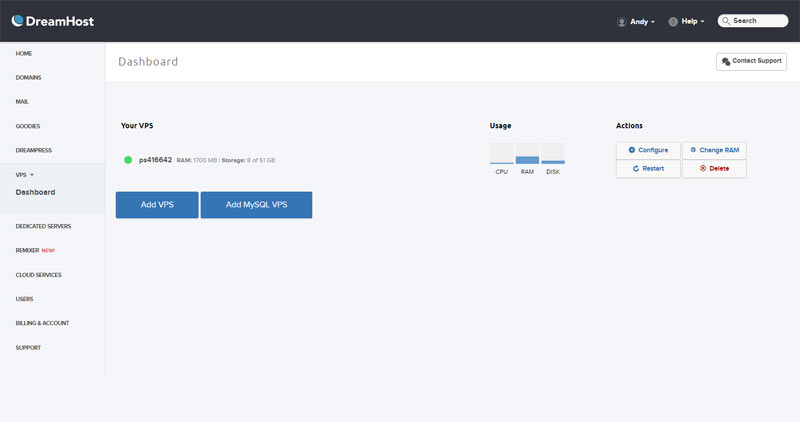The height and width of the screenshot is (422, 800).
Task: Click the Delete button
Action: [x=714, y=168]
